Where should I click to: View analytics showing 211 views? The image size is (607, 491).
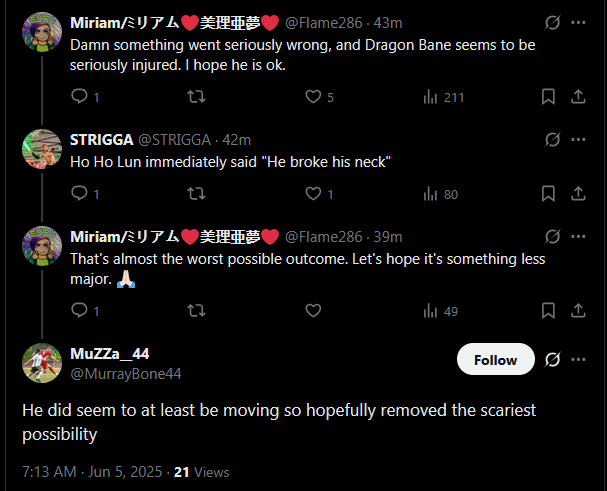pyautogui.click(x=431, y=97)
